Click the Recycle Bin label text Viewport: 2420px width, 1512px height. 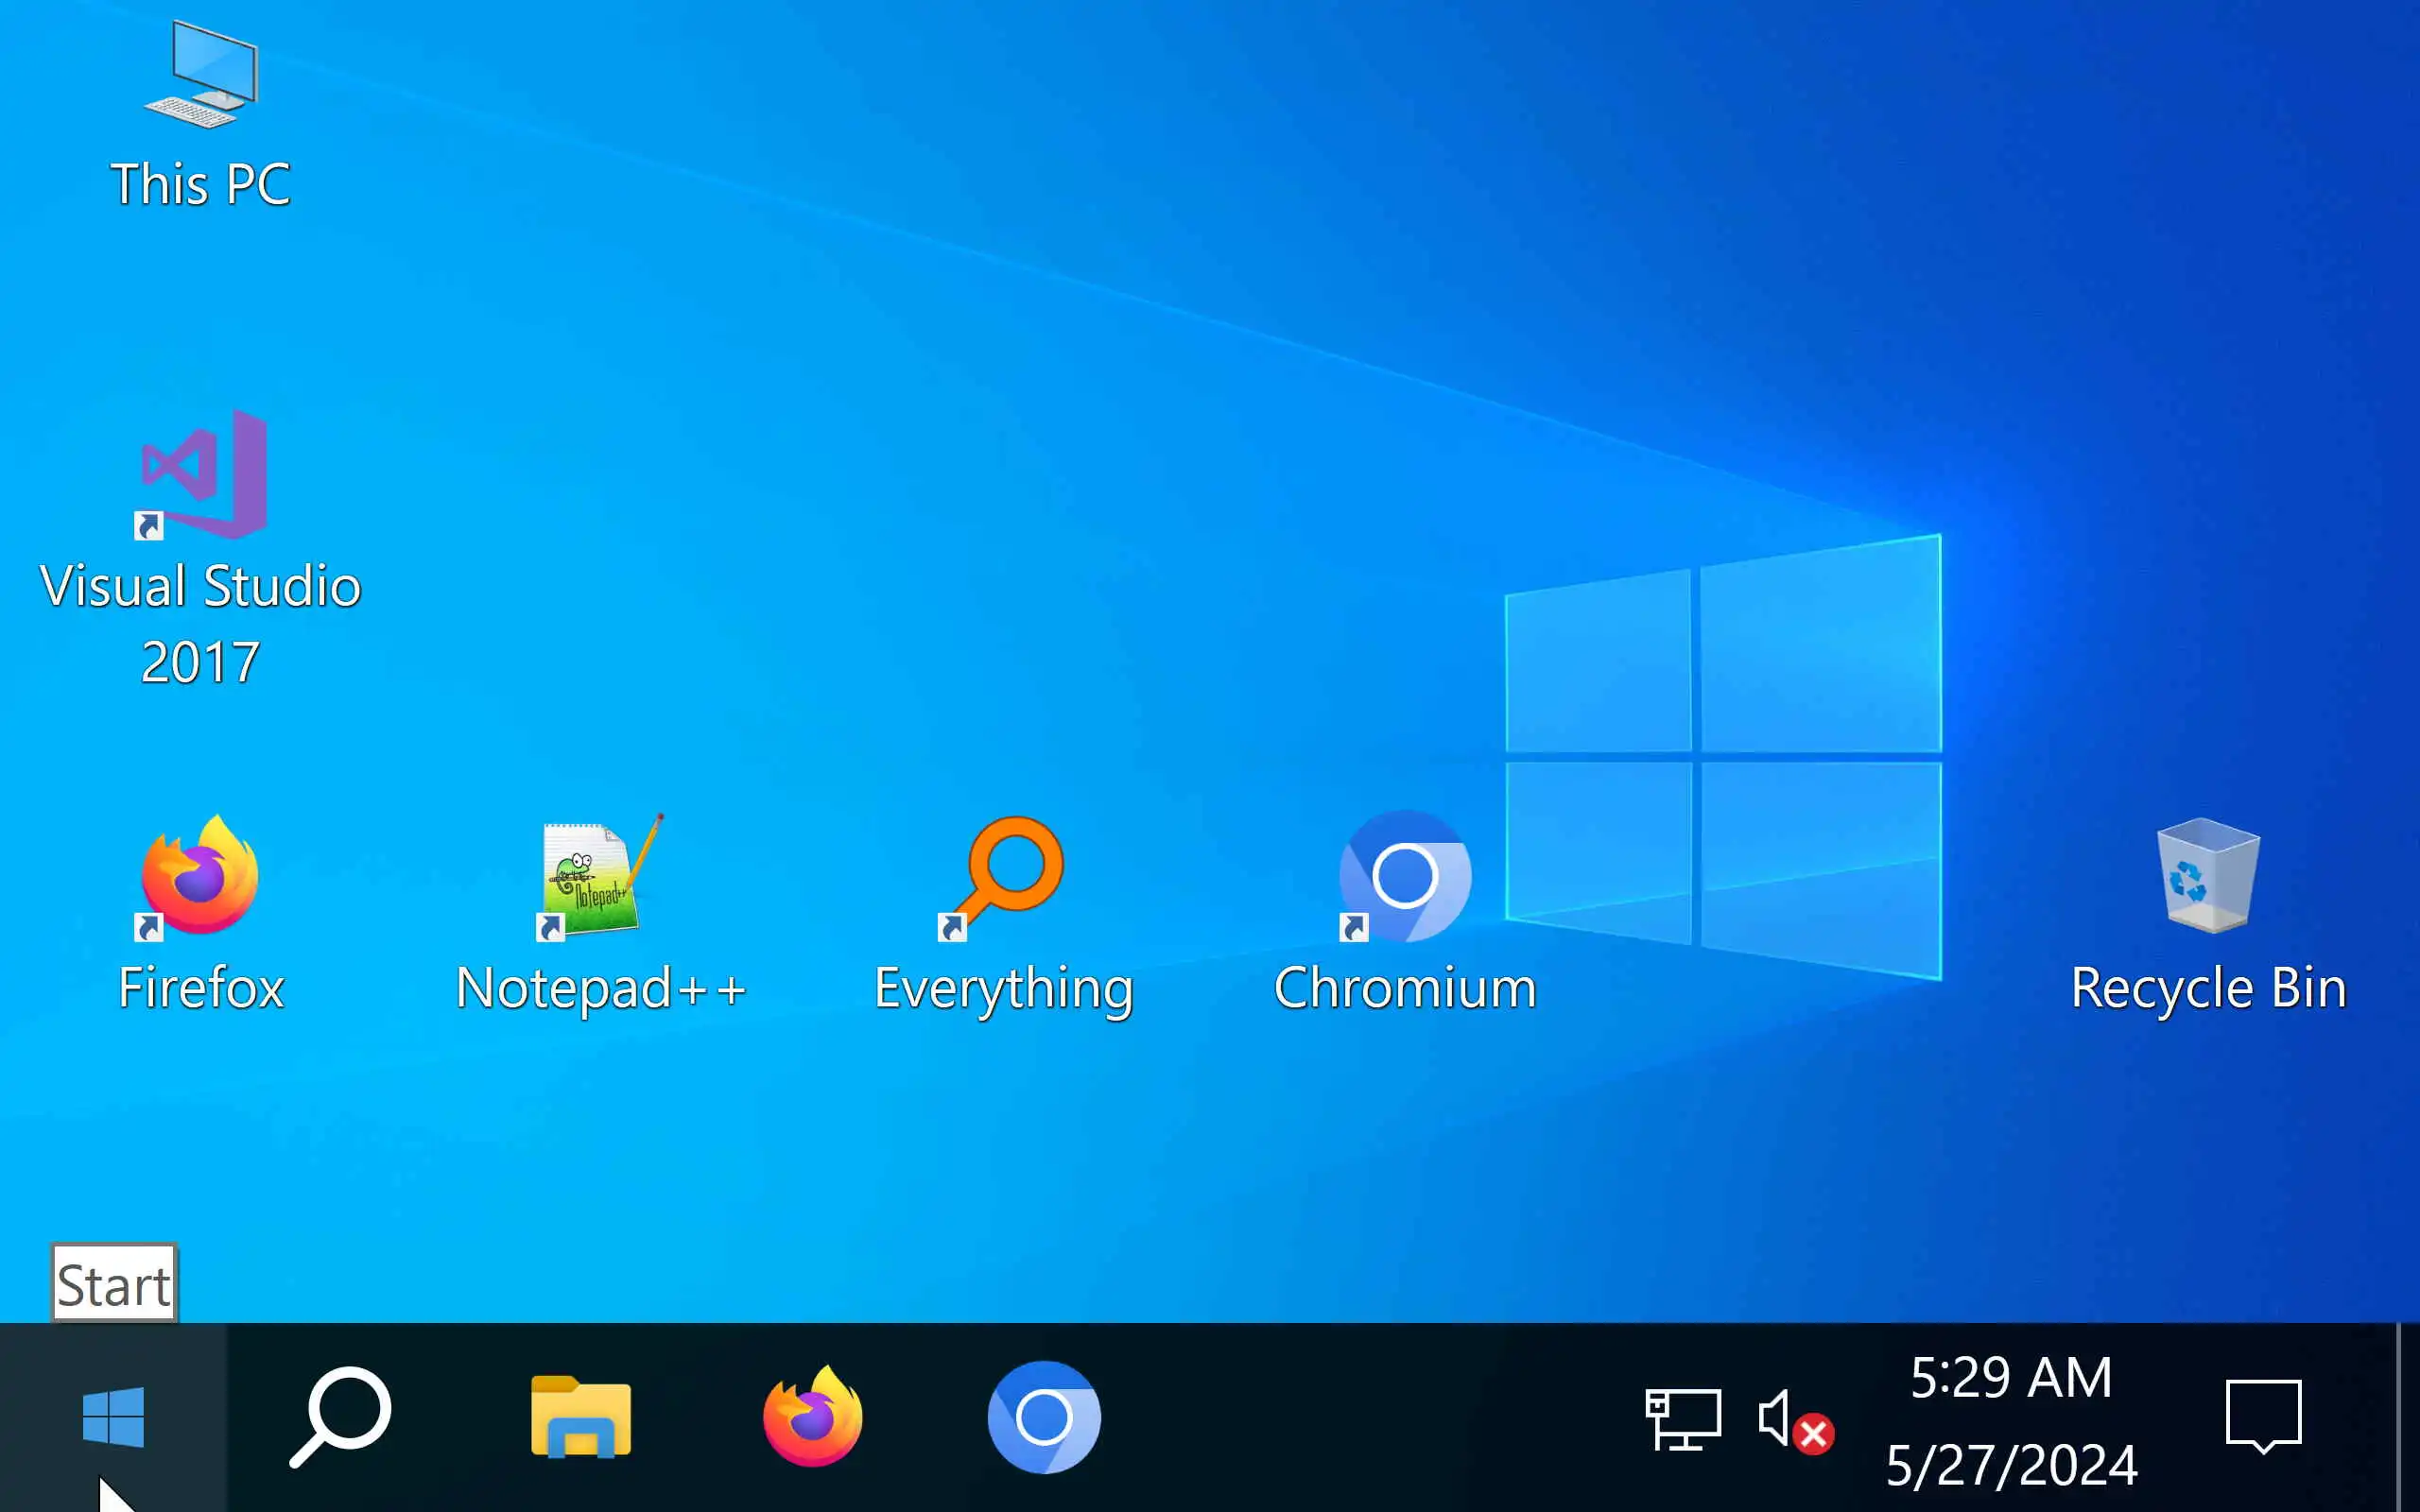tap(2208, 988)
